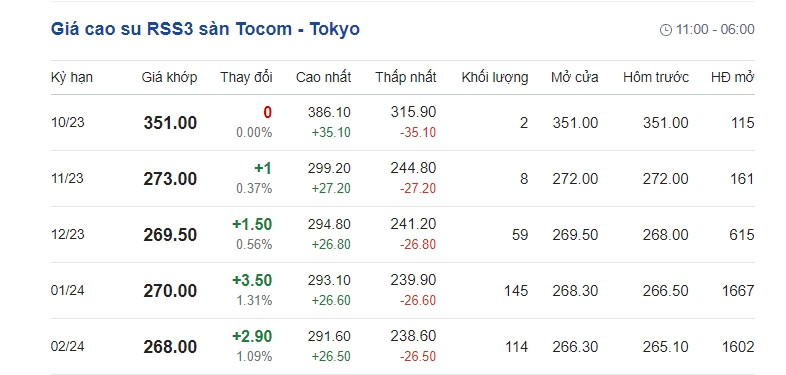Click the 351.00 matched price

click(x=170, y=123)
